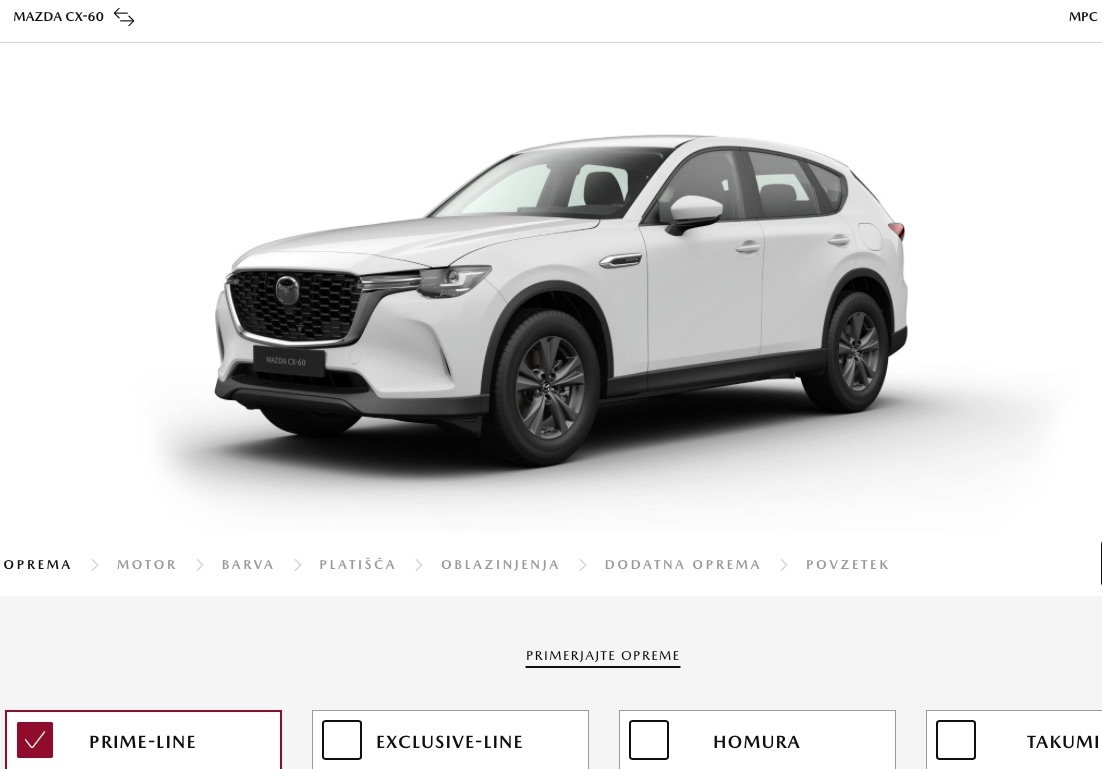This screenshot has width=1102, height=769.
Task: Switch to the PLATIŠČA step
Action: [x=358, y=564]
